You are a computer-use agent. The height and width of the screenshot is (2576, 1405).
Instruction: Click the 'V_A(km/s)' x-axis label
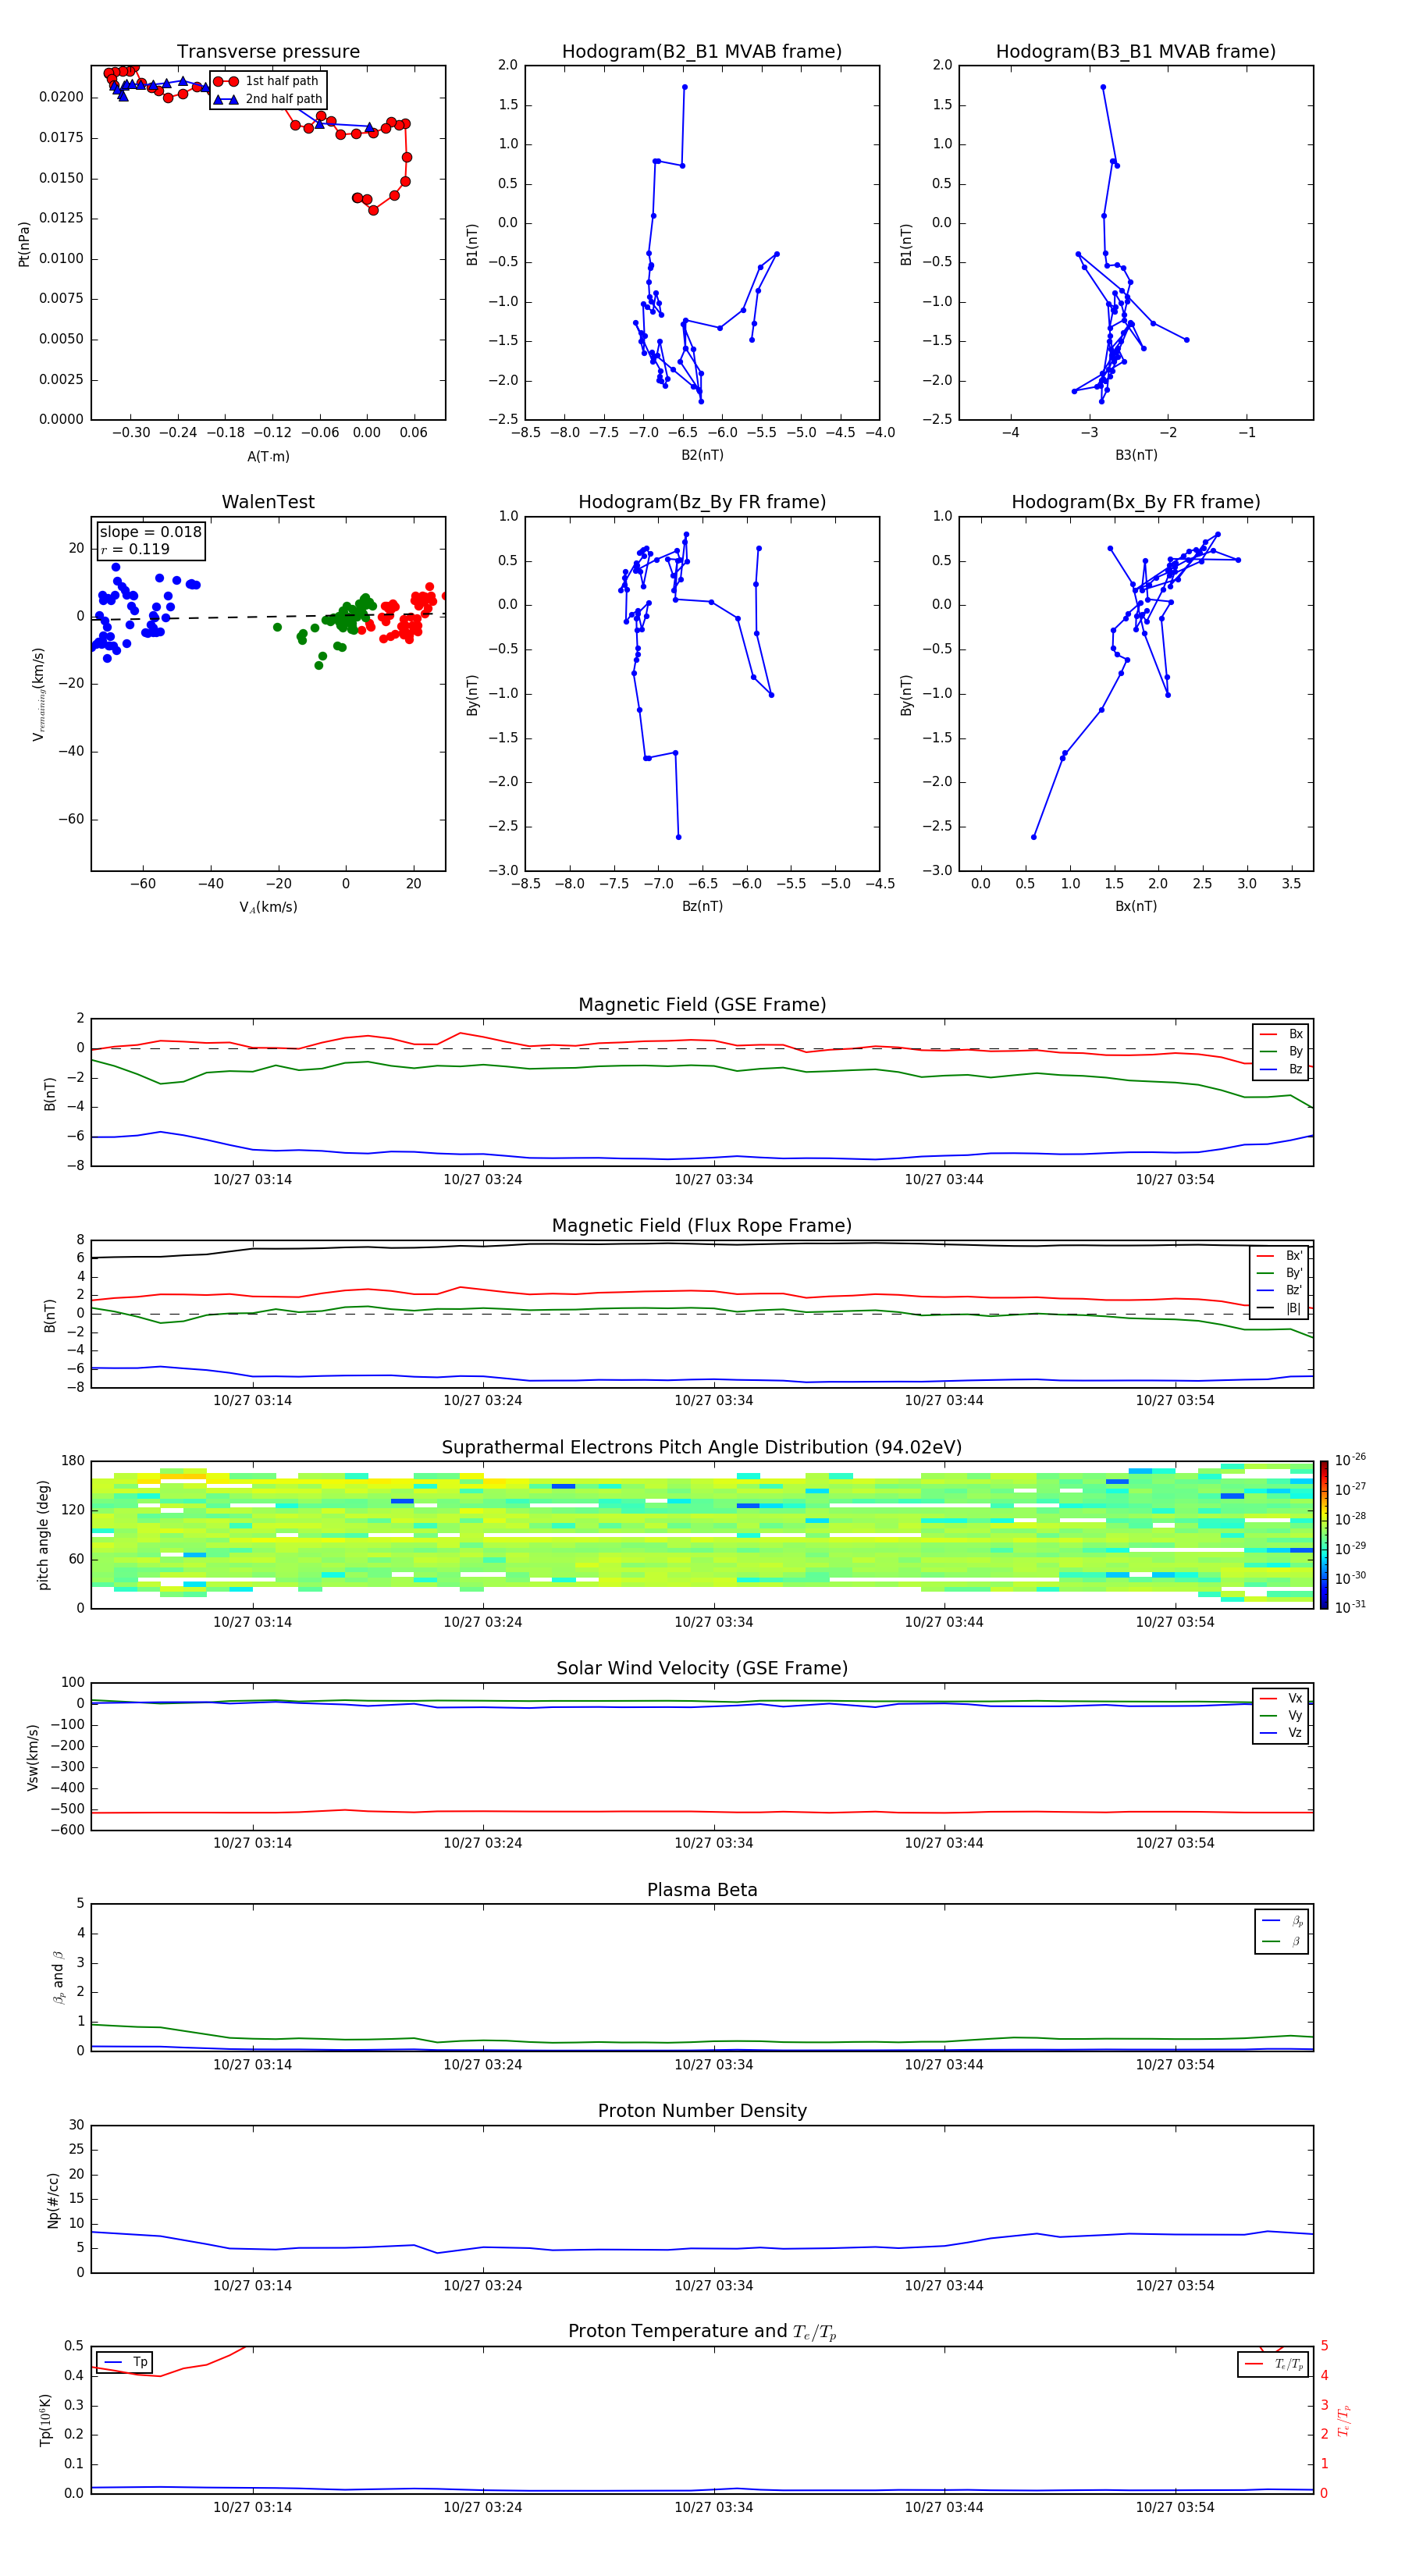(268, 907)
